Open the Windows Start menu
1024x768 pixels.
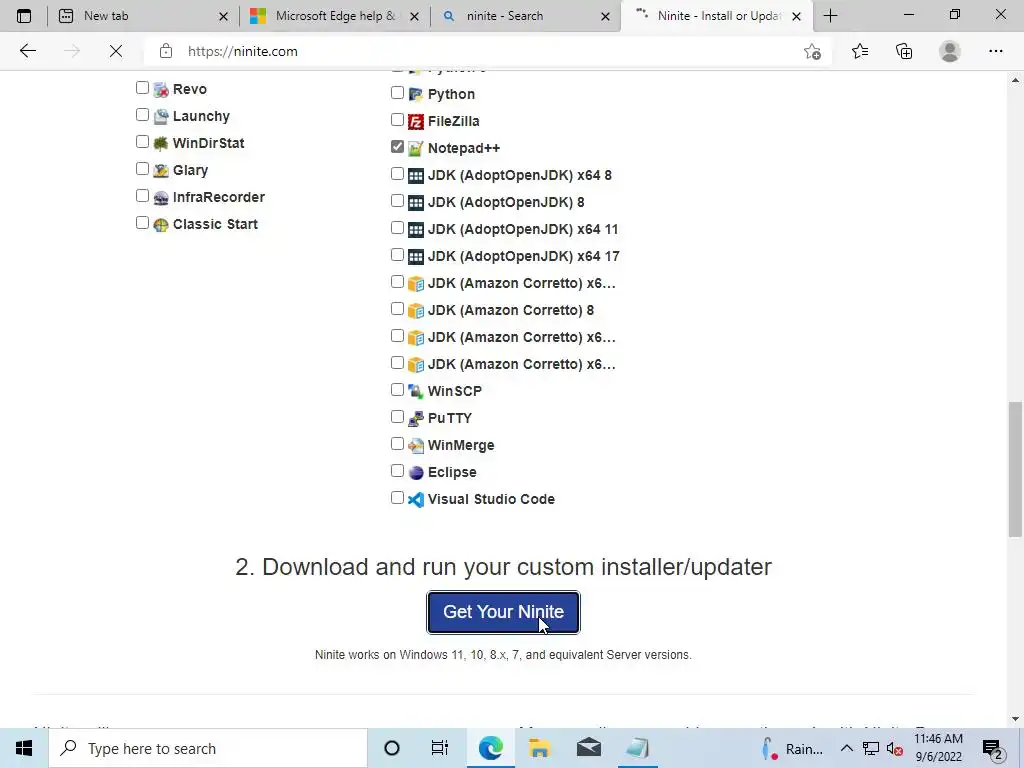24,748
